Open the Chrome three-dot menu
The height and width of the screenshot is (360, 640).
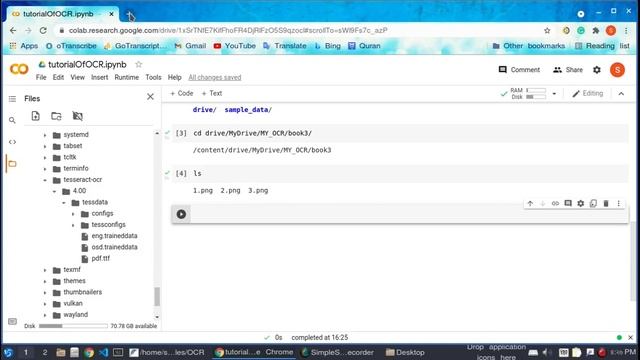626,31
